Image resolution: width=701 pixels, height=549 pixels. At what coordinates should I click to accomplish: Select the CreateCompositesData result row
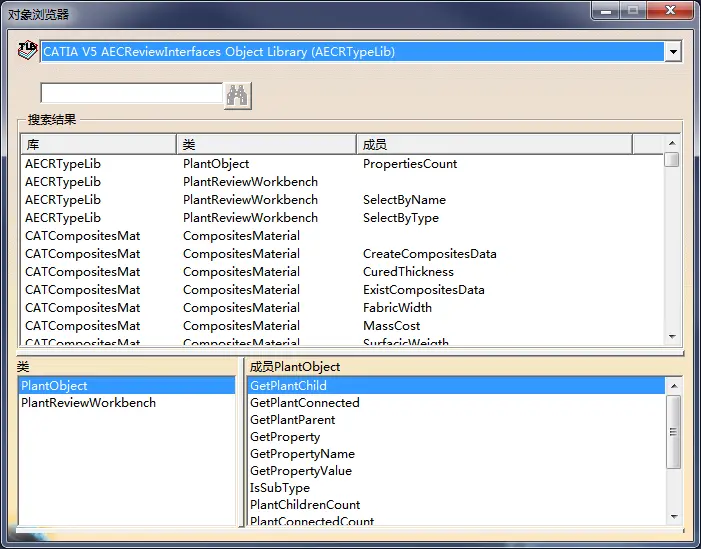[342, 254]
